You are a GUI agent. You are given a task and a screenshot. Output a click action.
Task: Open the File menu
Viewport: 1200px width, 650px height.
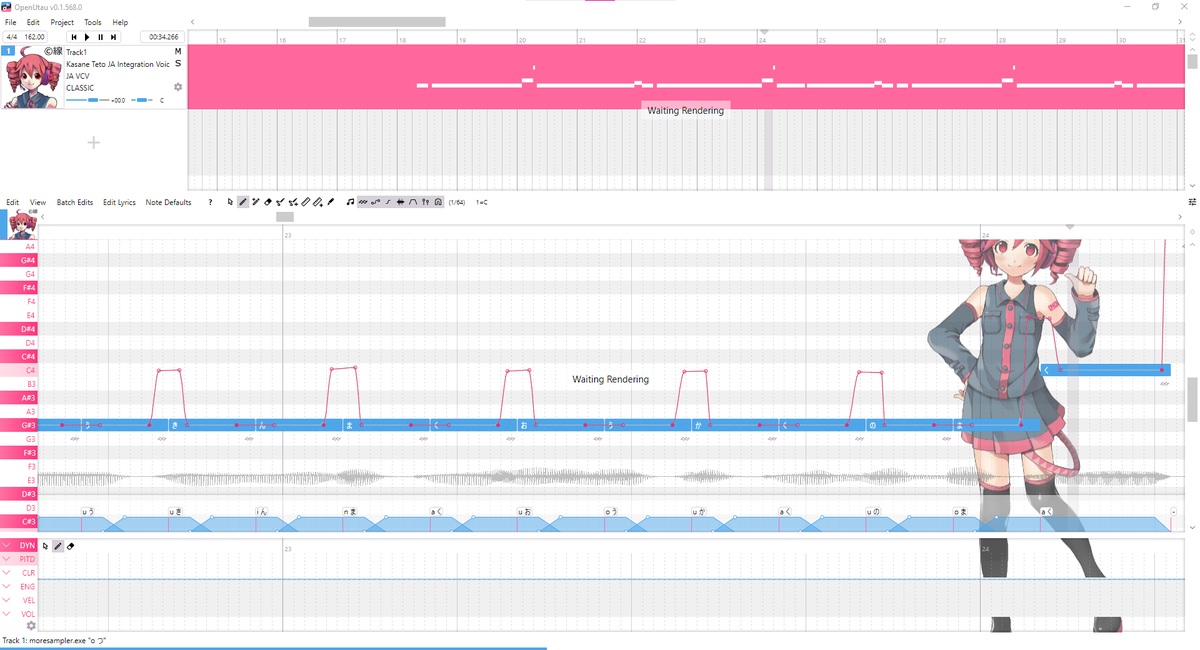tap(10, 22)
